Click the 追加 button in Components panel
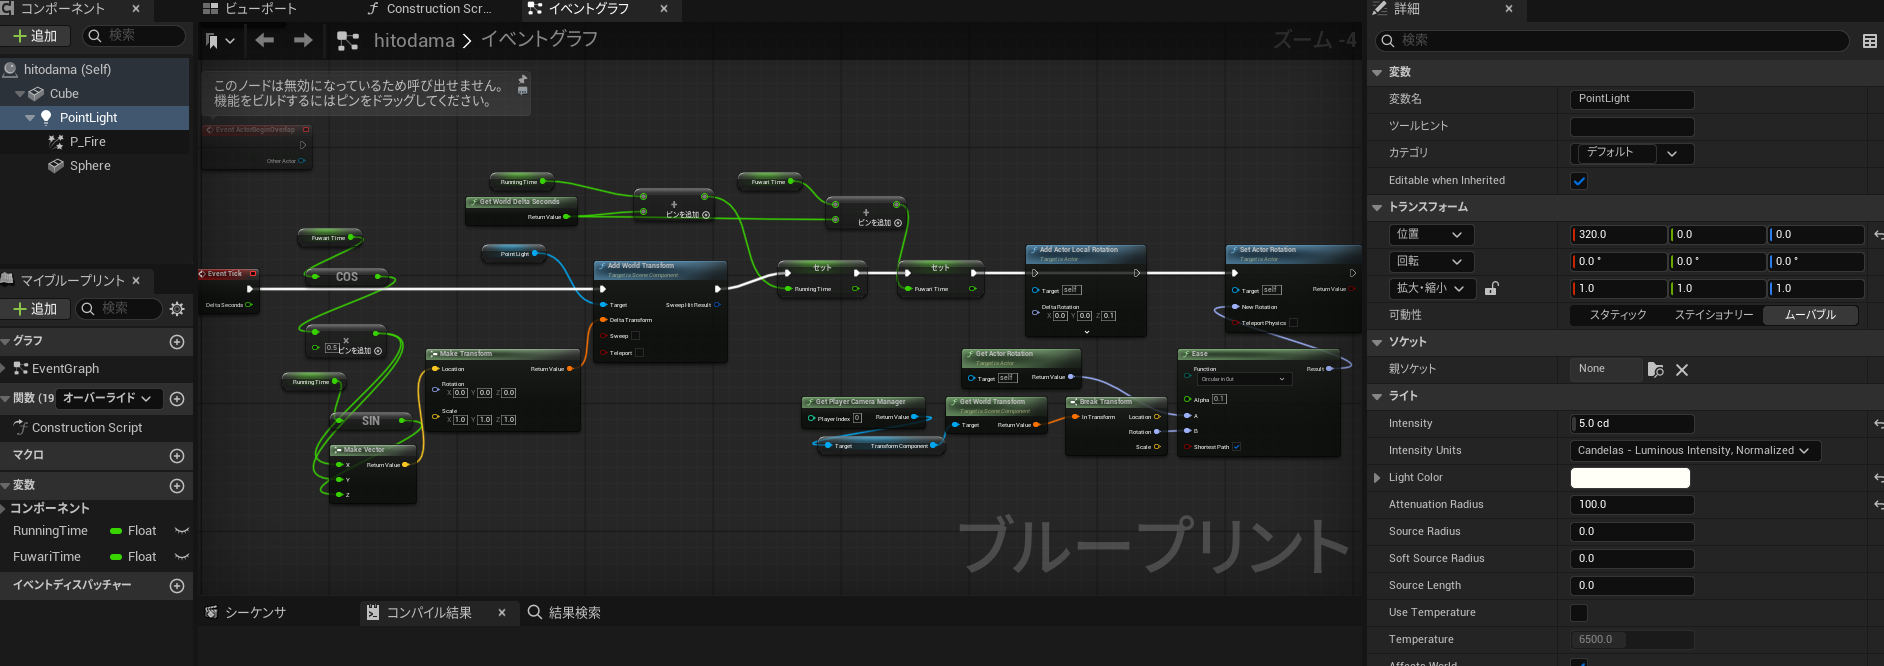This screenshot has width=1884, height=666. point(35,36)
